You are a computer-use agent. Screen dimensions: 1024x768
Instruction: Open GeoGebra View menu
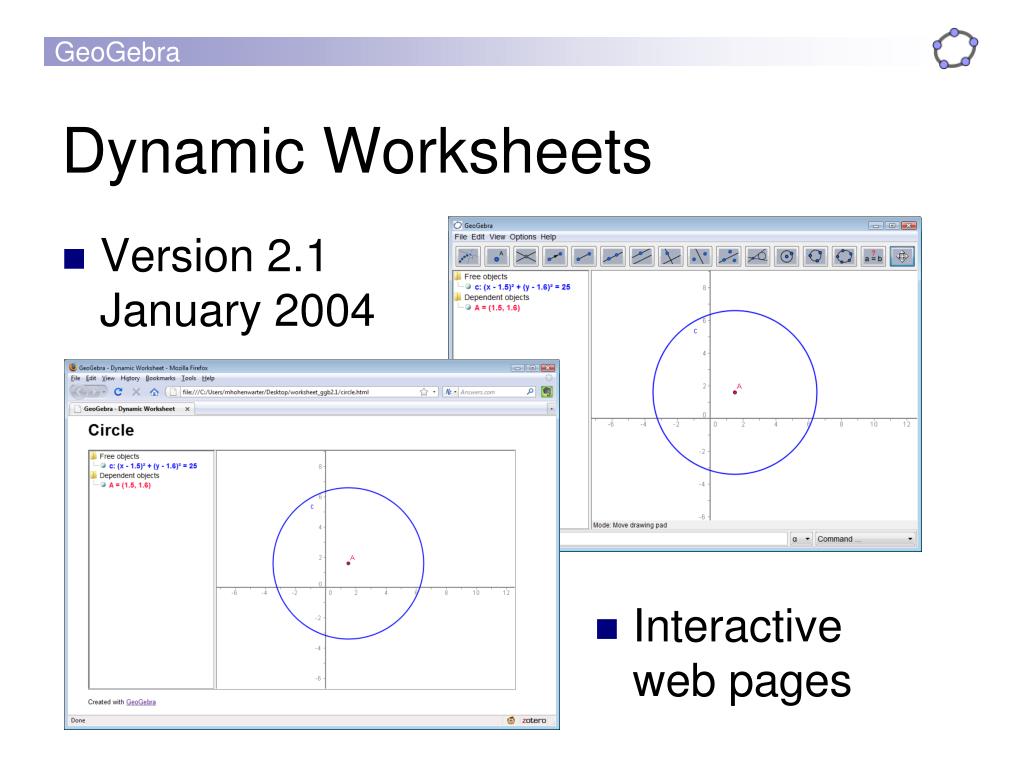tap(498, 237)
